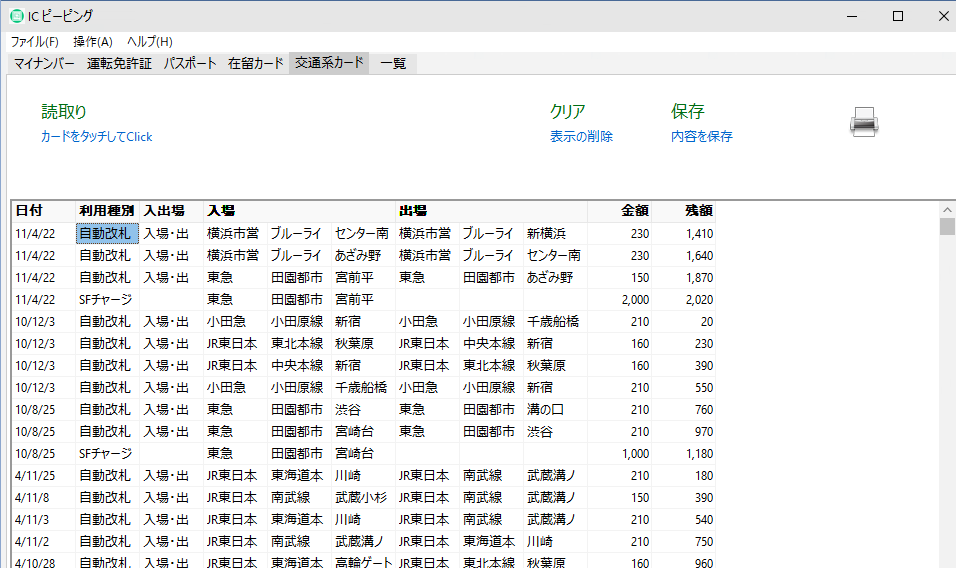Click 表示の削除 to clear display
This screenshot has height=568, width=956.
581,137
